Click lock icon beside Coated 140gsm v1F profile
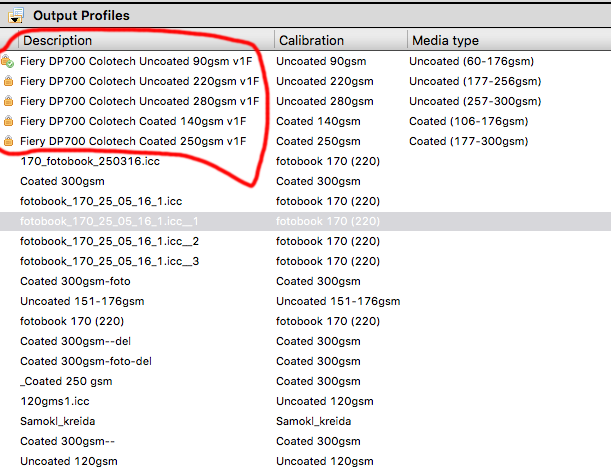 [x=8, y=121]
